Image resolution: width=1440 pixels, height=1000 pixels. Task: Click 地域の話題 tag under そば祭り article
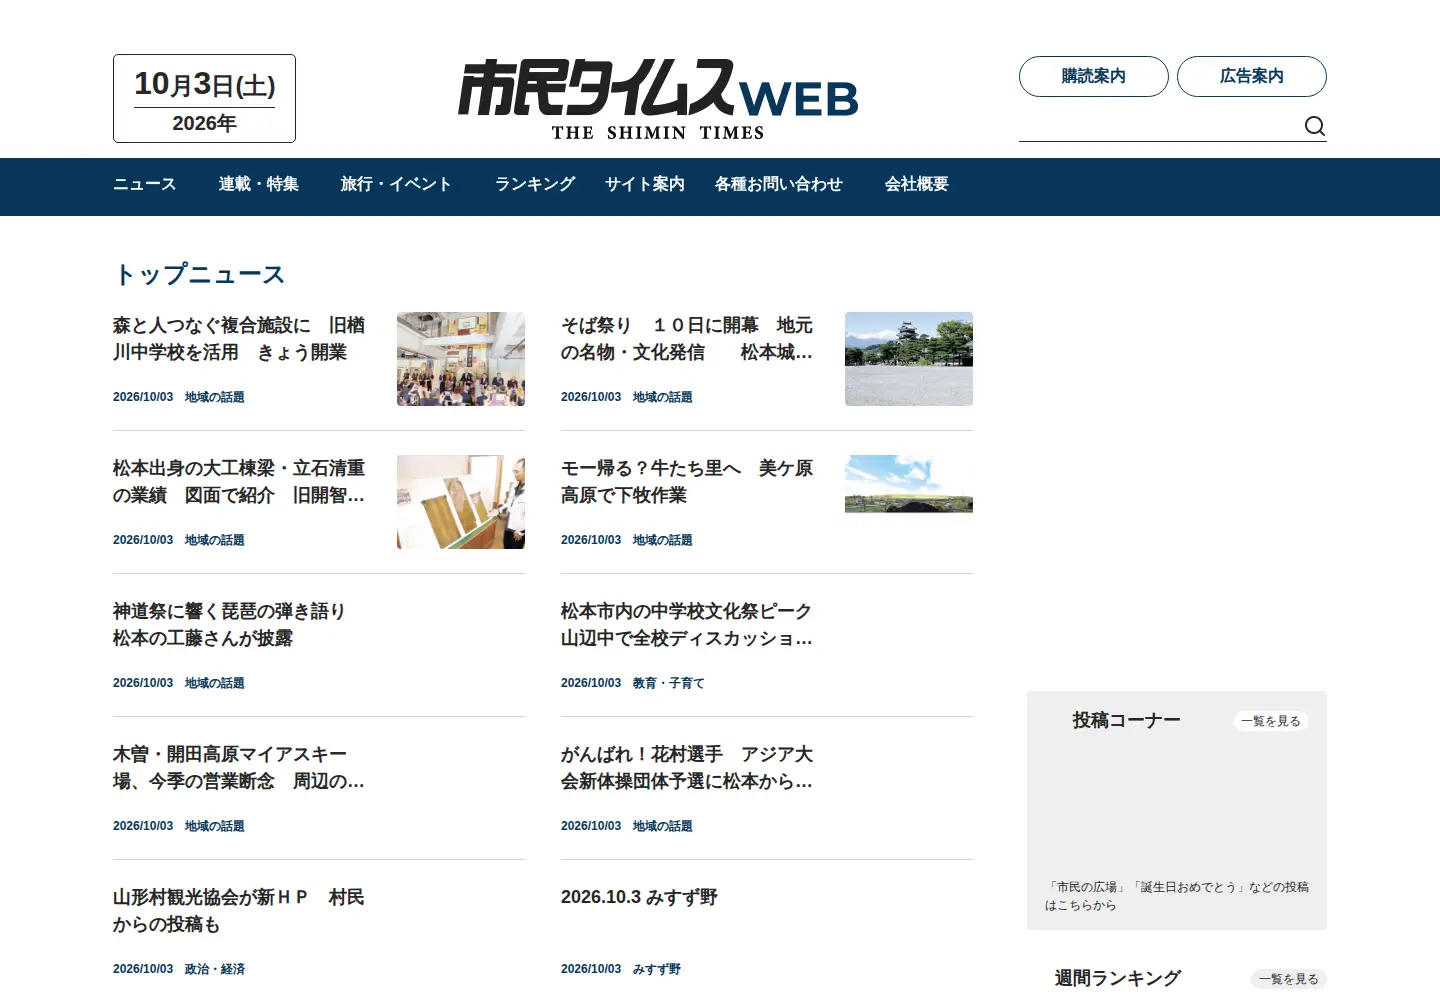click(x=663, y=397)
